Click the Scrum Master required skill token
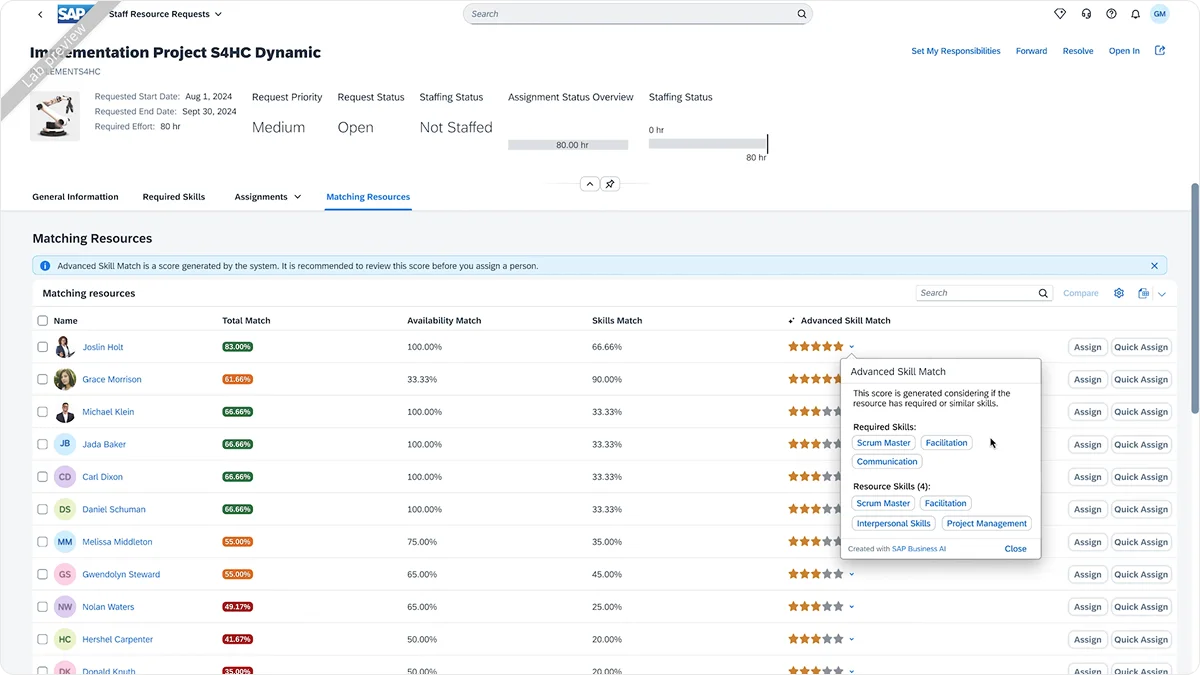1200x675 pixels. 884,443
